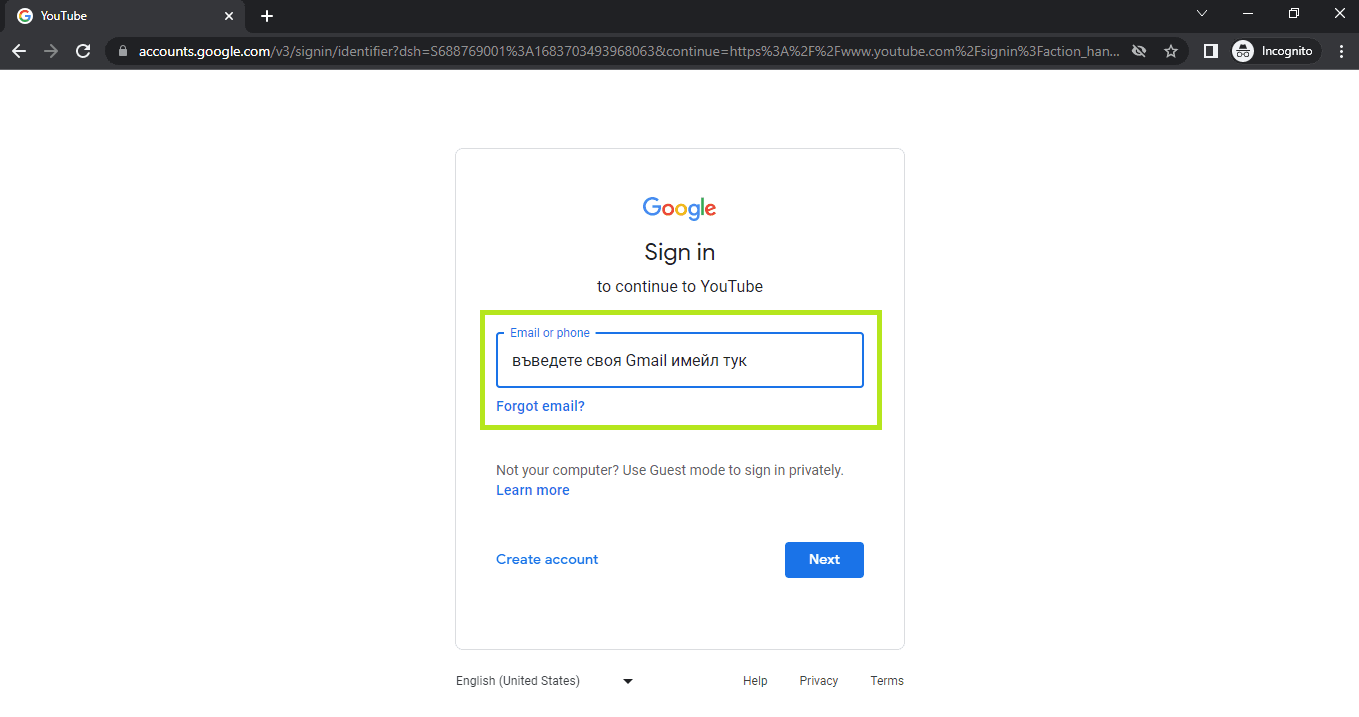Click the browser forward arrow
This screenshot has width=1359, height=717.
tap(51, 51)
